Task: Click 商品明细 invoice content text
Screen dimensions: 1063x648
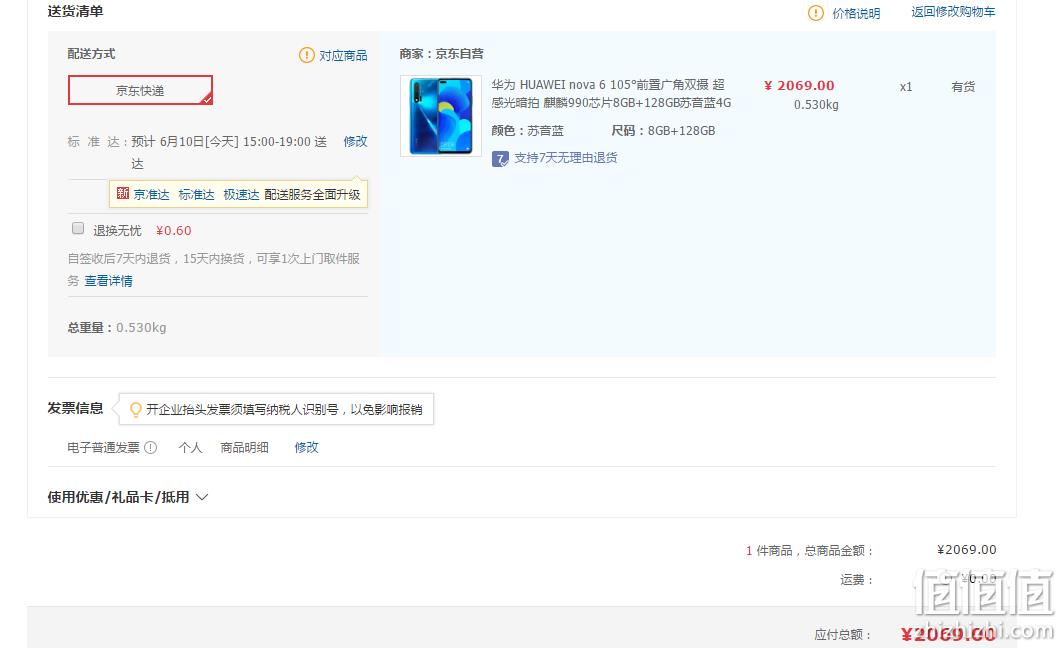Action: pos(244,447)
